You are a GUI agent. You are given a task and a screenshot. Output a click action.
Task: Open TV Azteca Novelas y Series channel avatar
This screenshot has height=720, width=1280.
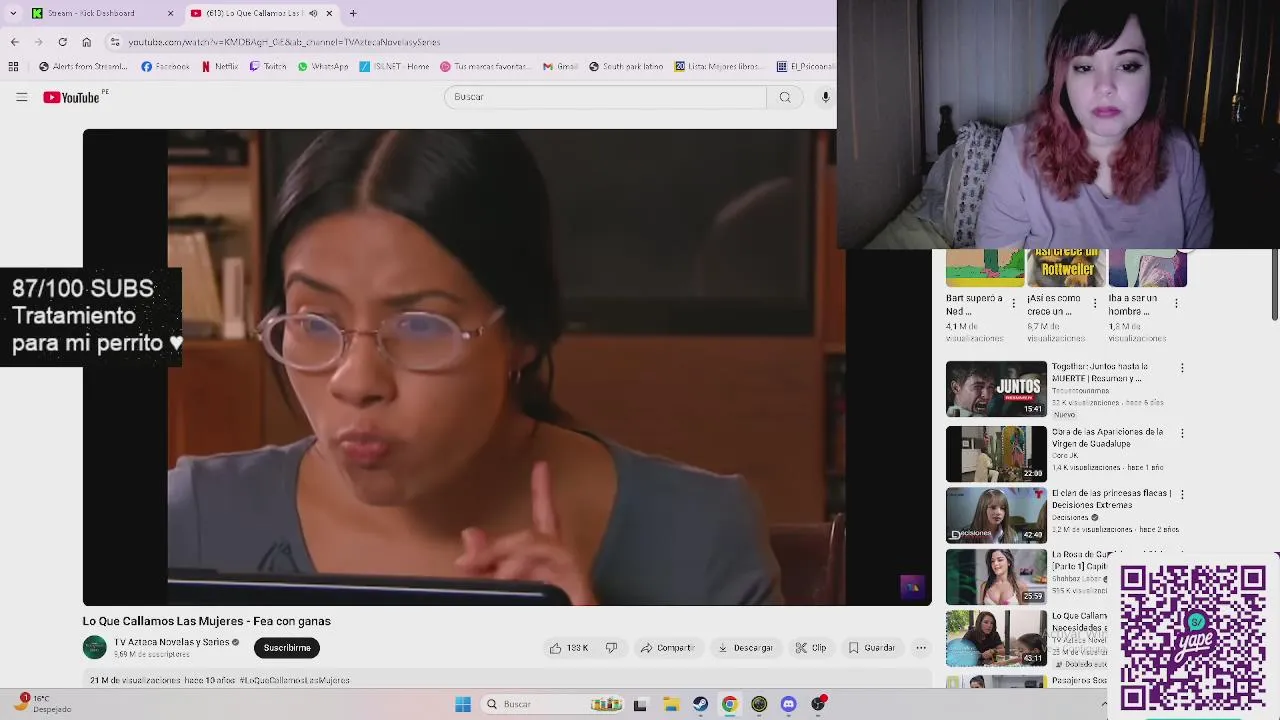(x=94, y=647)
